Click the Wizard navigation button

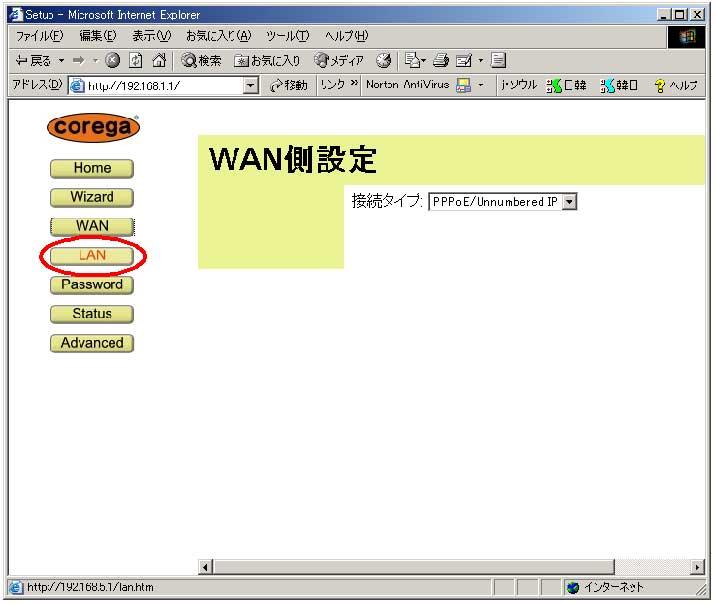tap(91, 197)
